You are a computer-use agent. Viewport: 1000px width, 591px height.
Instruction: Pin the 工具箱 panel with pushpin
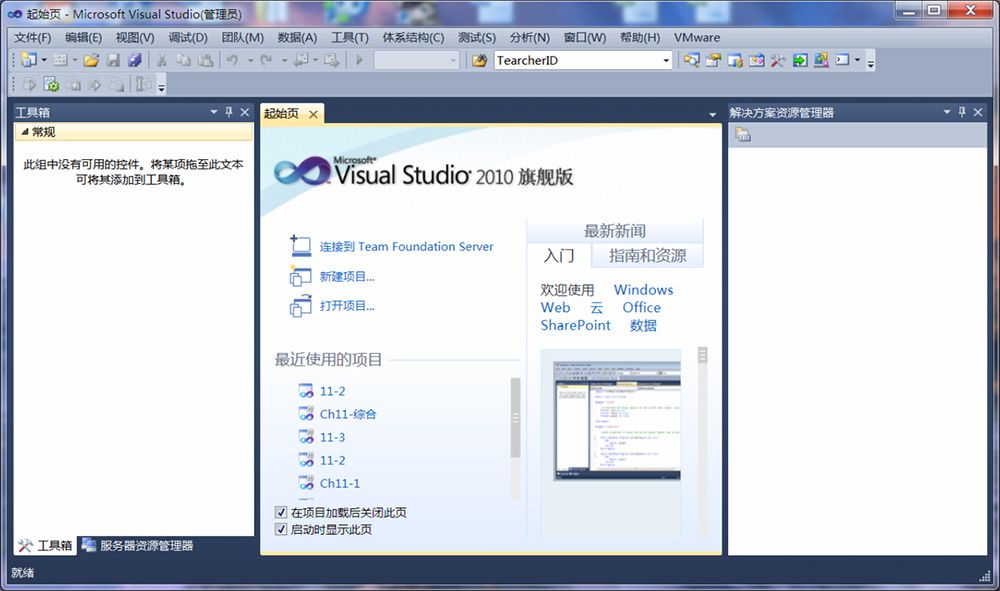click(x=229, y=112)
